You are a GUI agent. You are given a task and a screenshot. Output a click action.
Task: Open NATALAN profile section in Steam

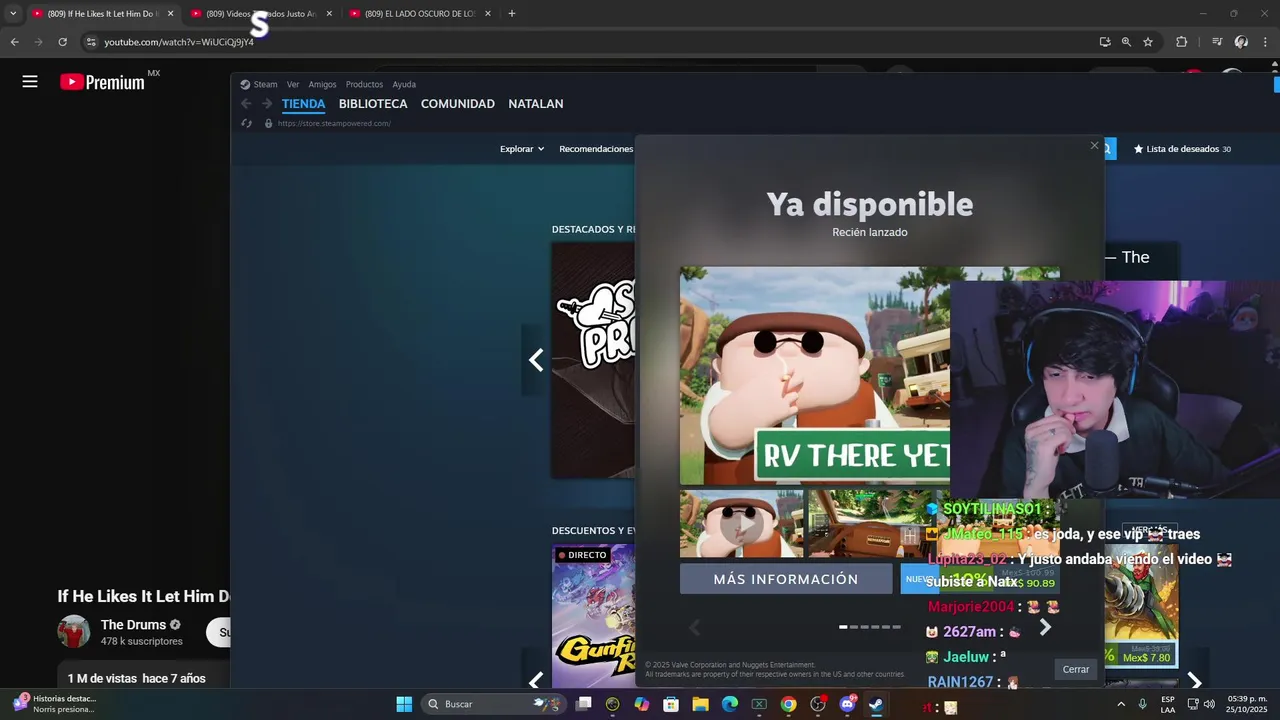tap(536, 104)
